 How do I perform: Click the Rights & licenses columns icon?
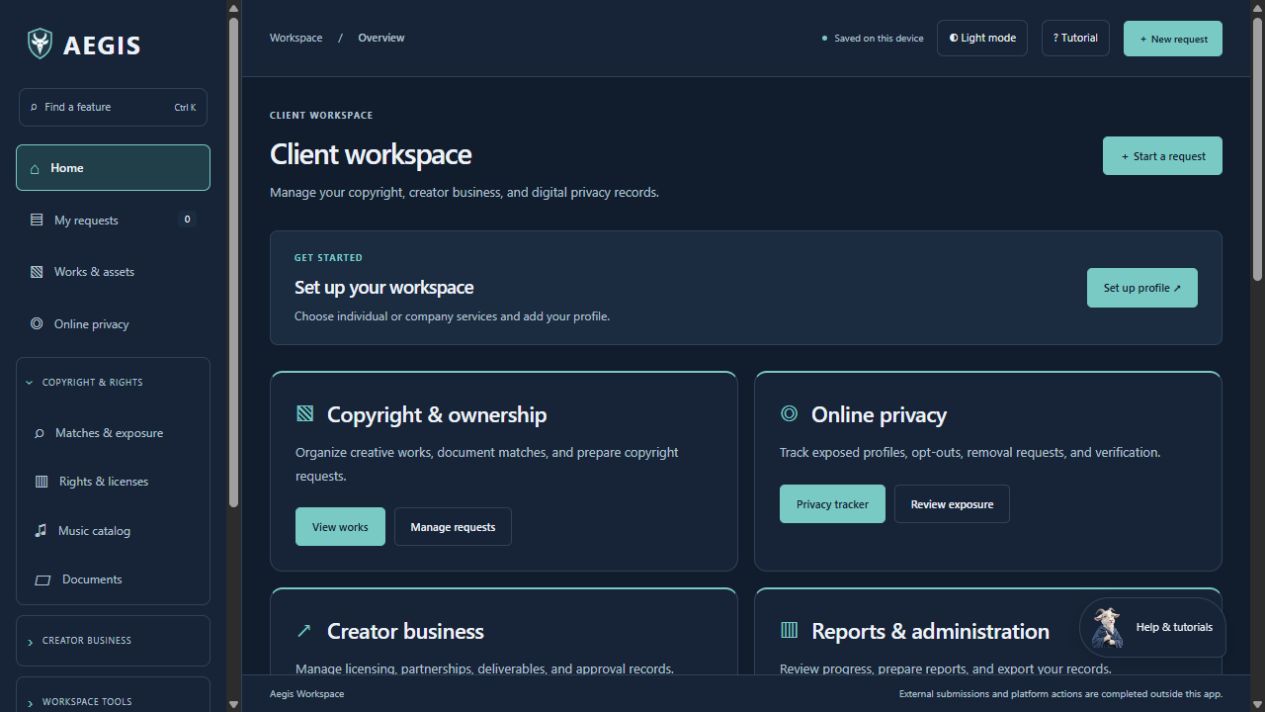point(41,481)
